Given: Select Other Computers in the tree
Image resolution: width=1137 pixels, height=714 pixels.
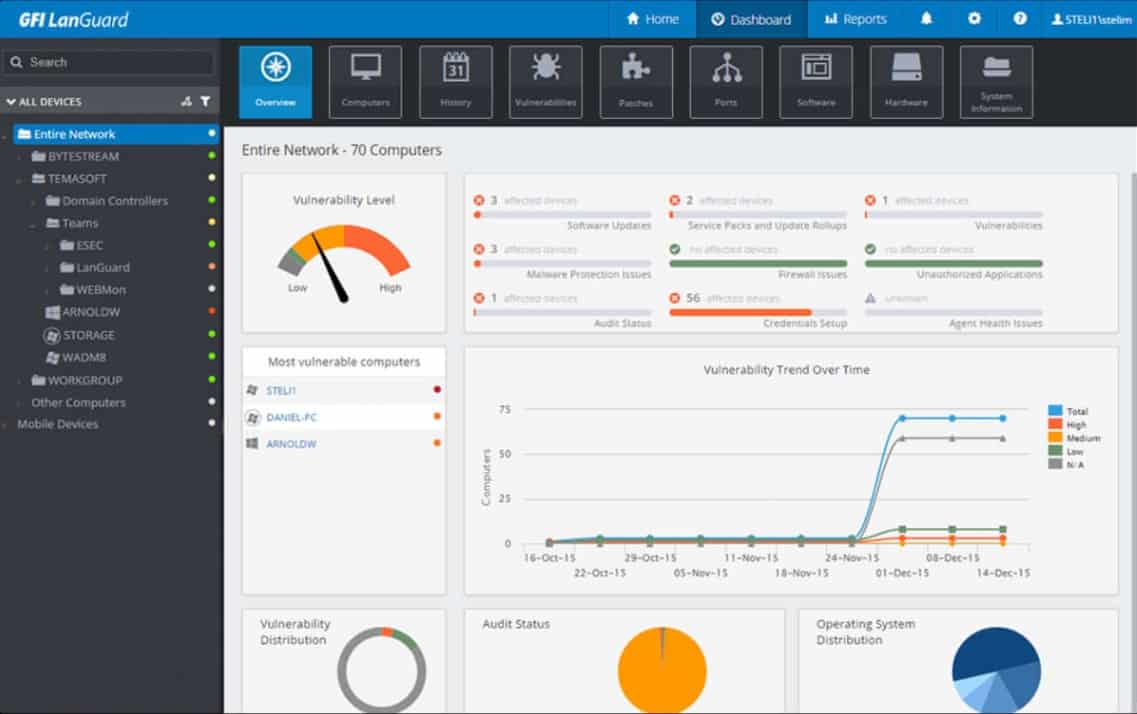Looking at the screenshot, I should point(78,402).
